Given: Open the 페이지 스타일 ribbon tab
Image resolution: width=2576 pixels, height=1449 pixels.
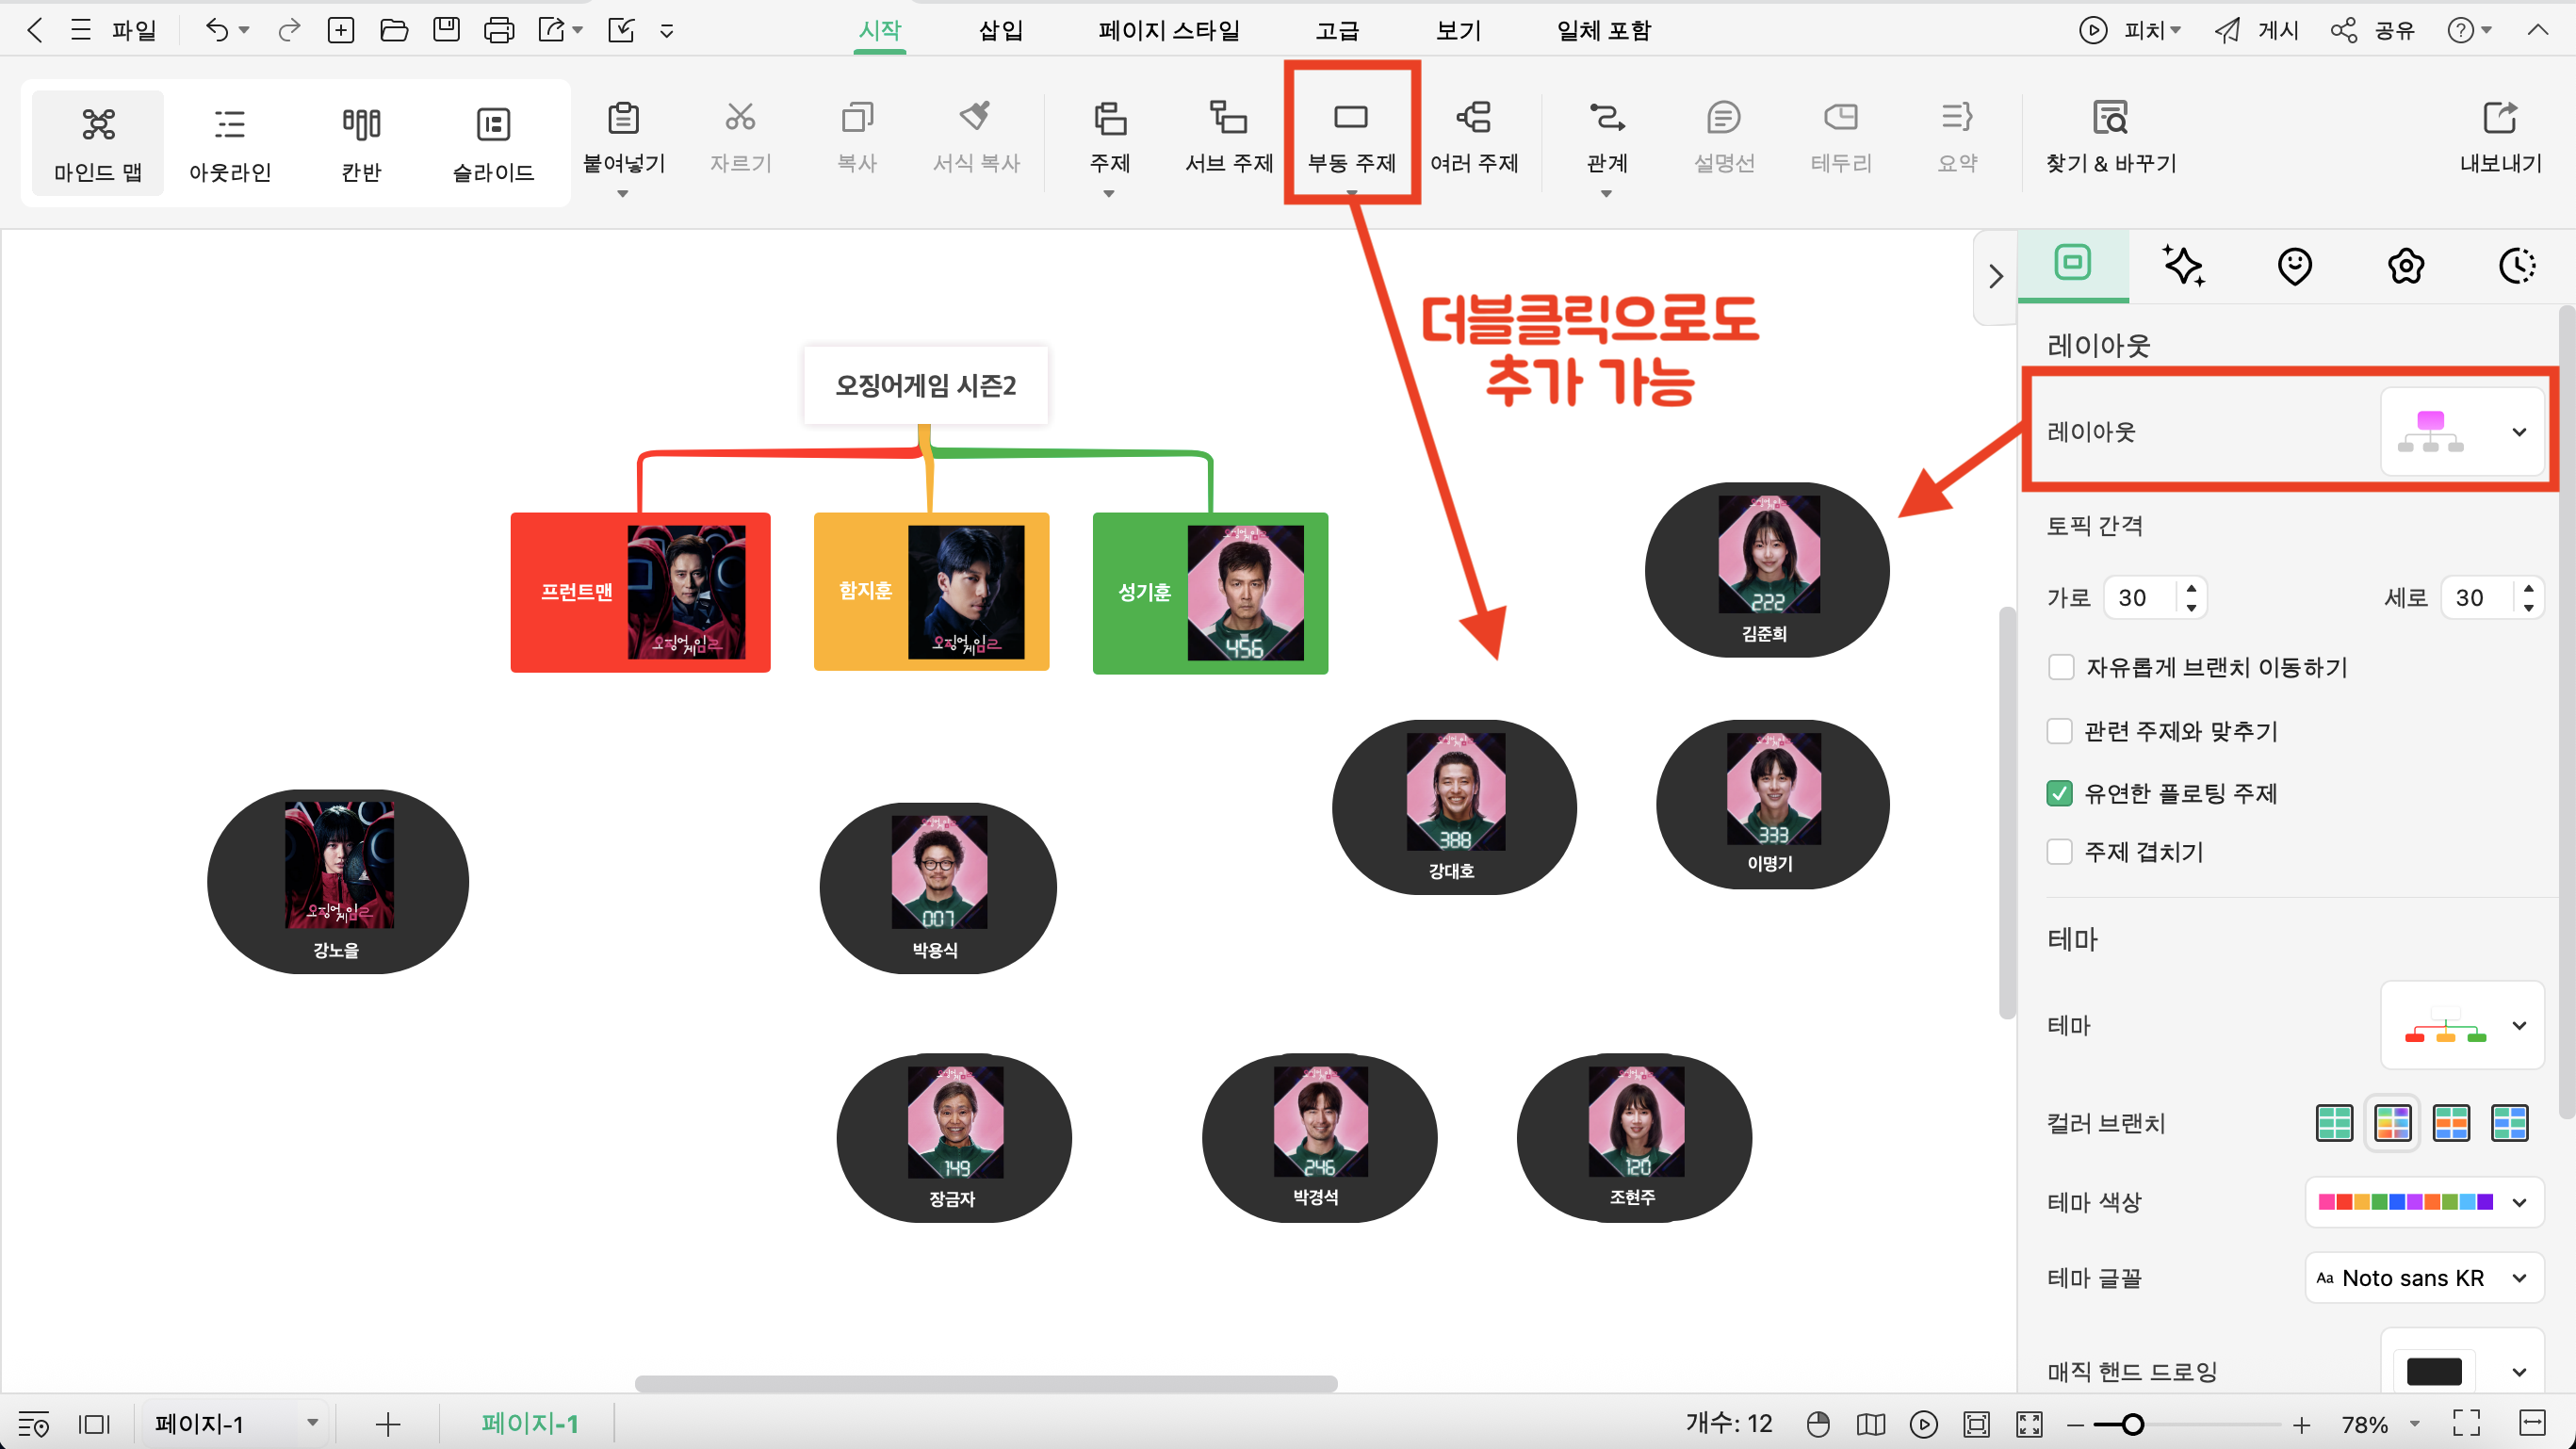Looking at the screenshot, I should coord(1169,30).
